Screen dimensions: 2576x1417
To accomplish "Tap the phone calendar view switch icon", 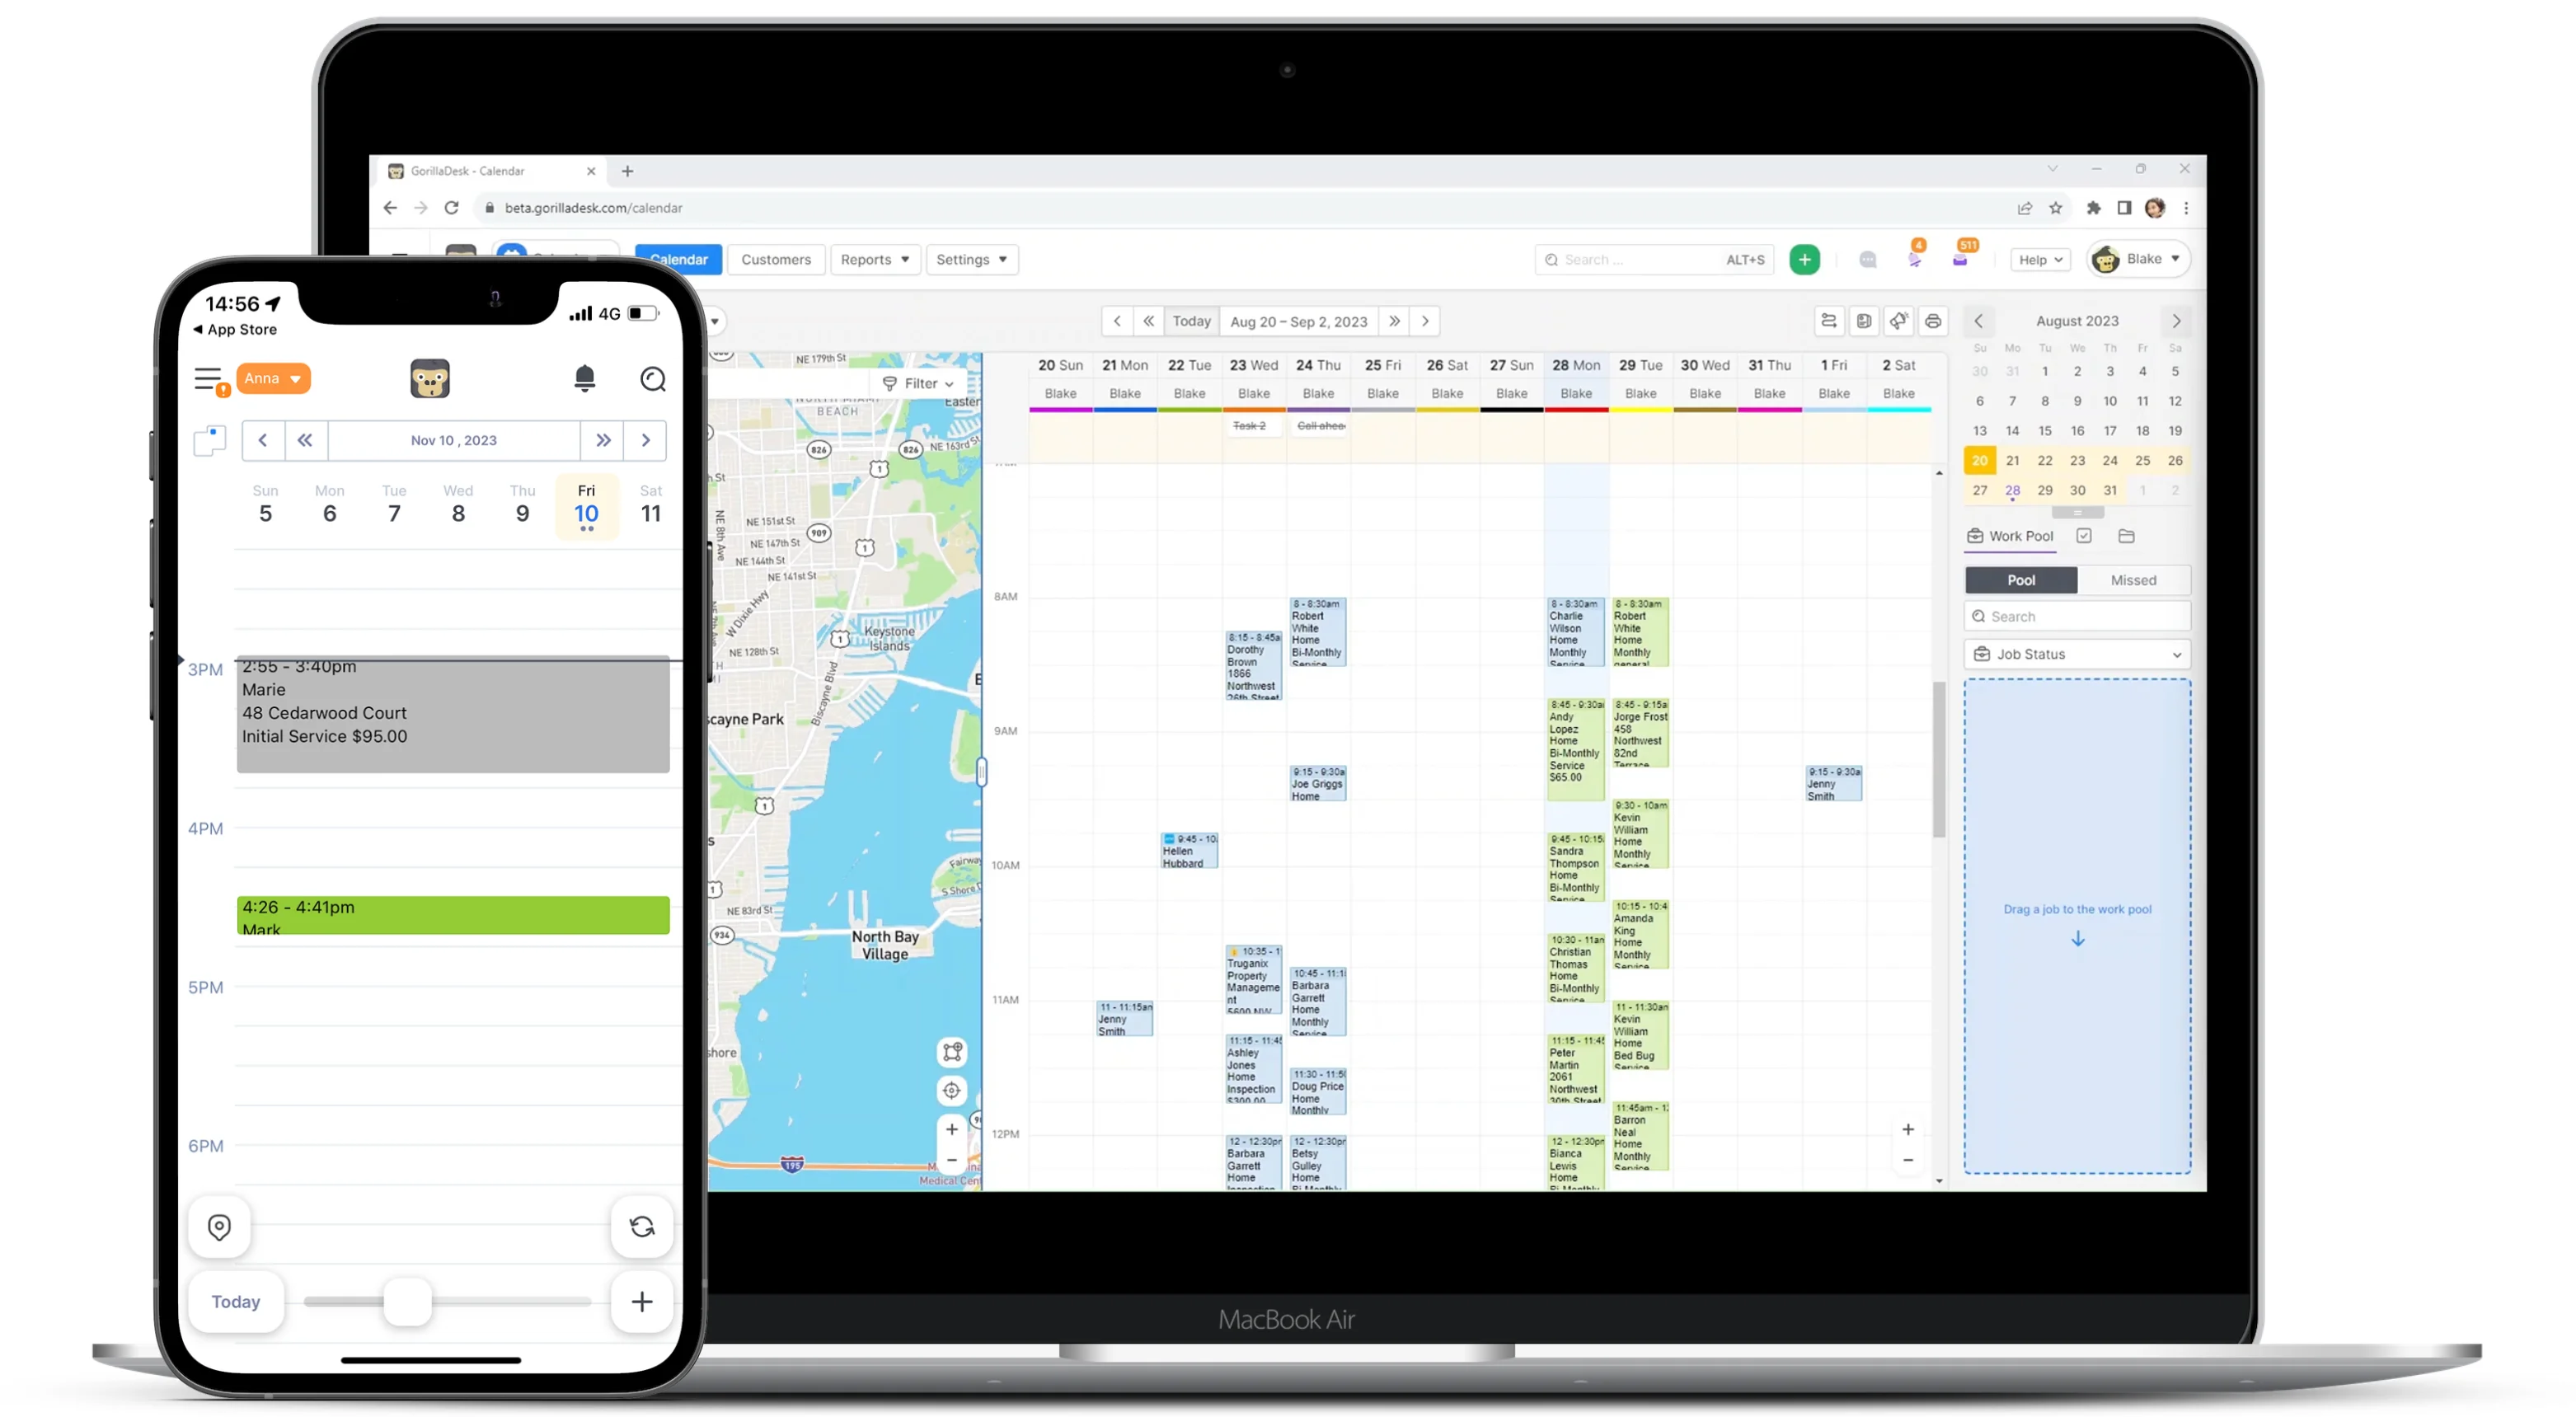I will 210,440.
